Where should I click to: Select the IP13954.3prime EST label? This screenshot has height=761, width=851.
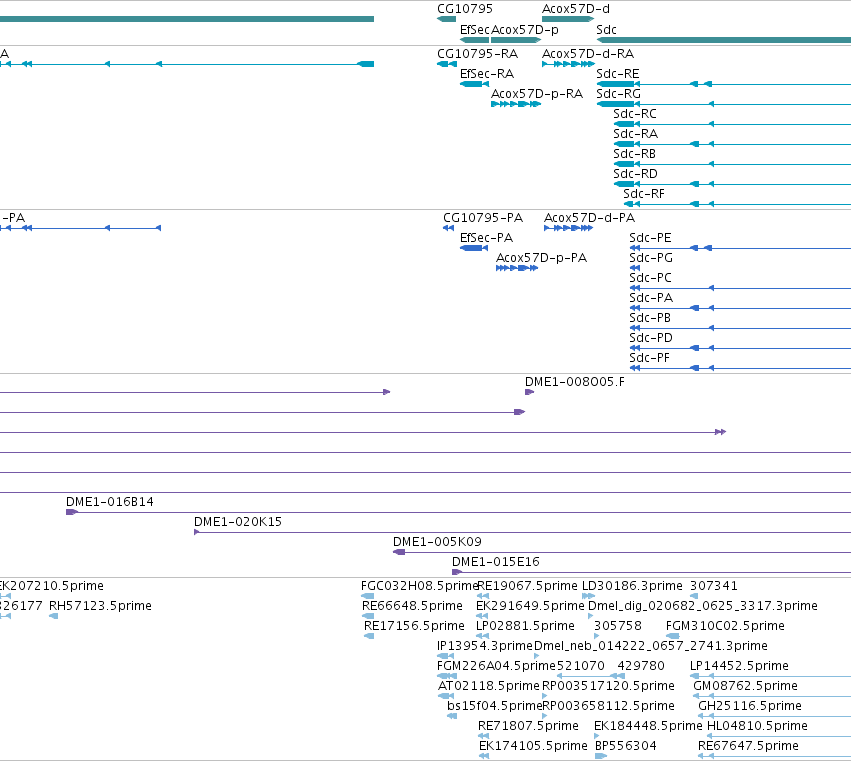click(485, 646)
